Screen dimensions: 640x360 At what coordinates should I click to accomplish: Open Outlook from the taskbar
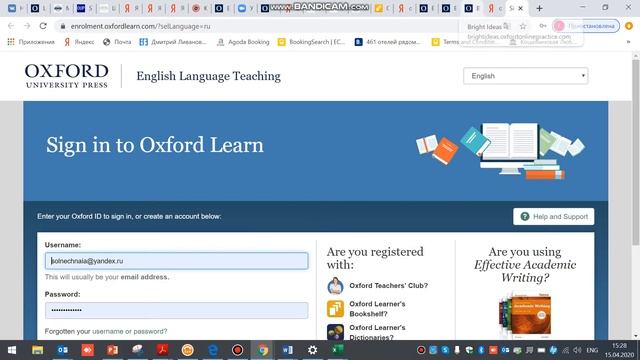coord(62,350)
